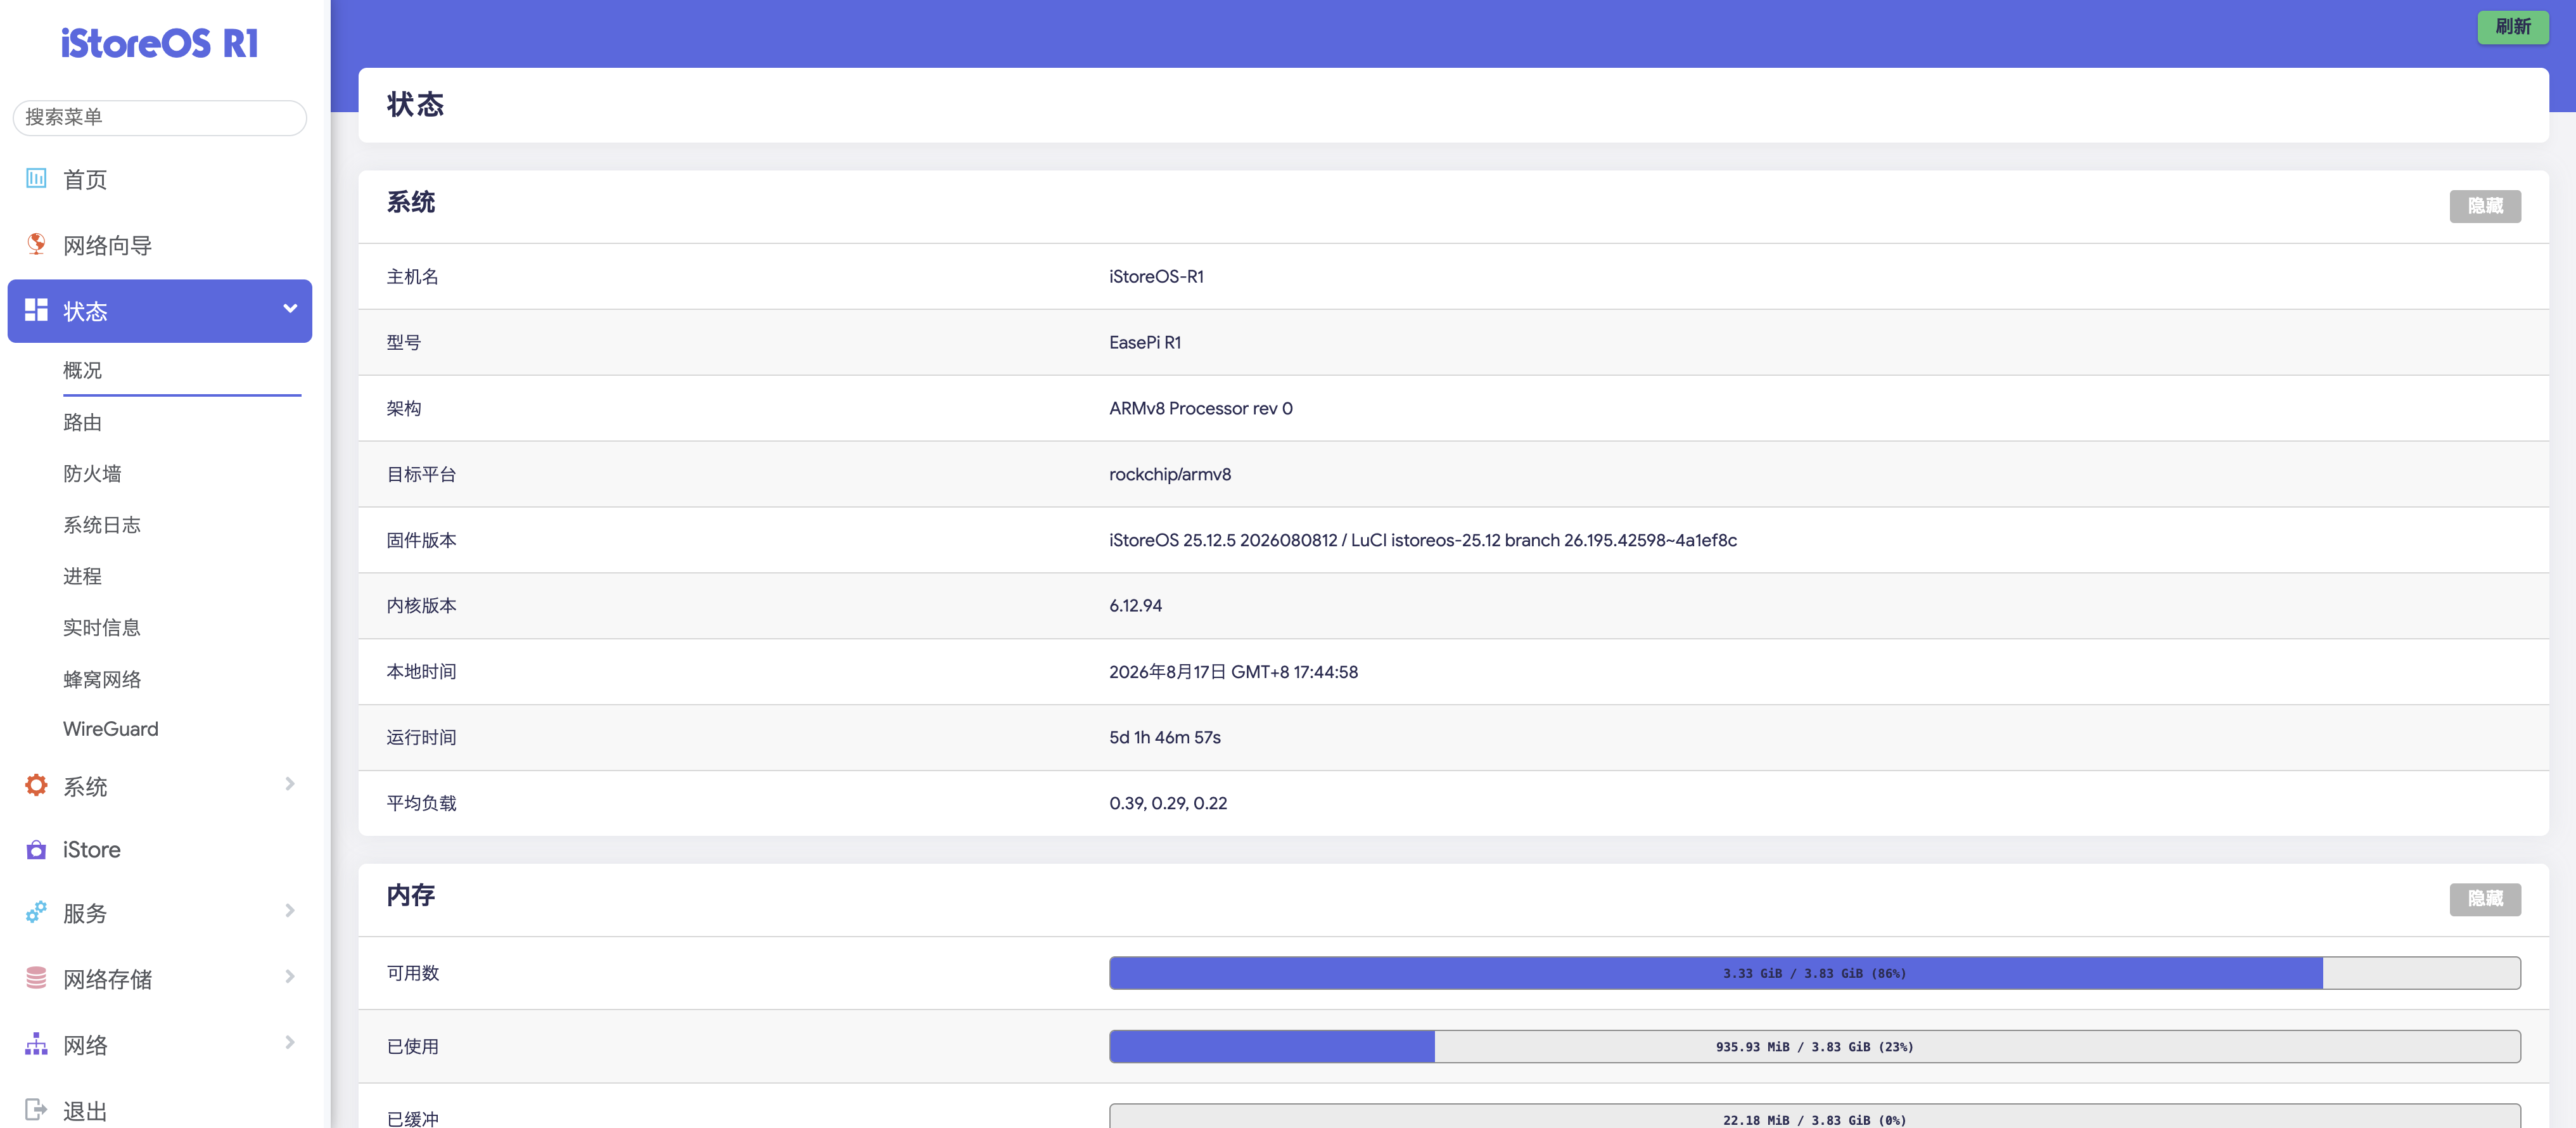Viewport: 2576px width, 1128px height.
Task: Expand the 网络存储 sidebar menu arrow
Action: 290,977
